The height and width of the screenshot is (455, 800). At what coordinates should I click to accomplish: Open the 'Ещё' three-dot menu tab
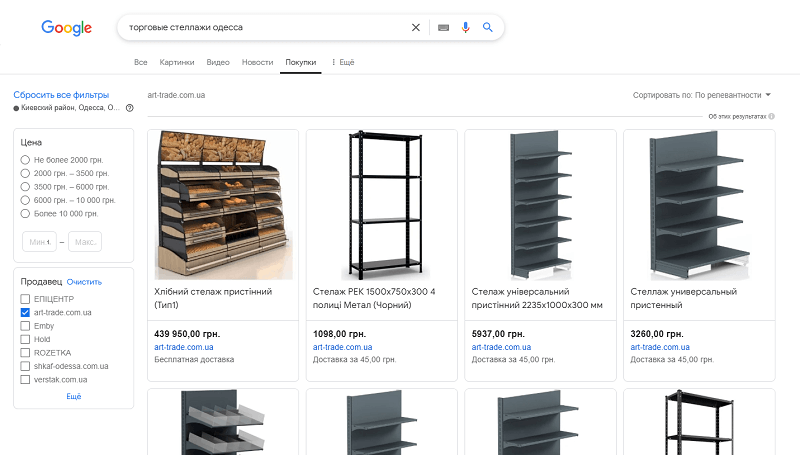pyautogui.click(x=343, y=62)
